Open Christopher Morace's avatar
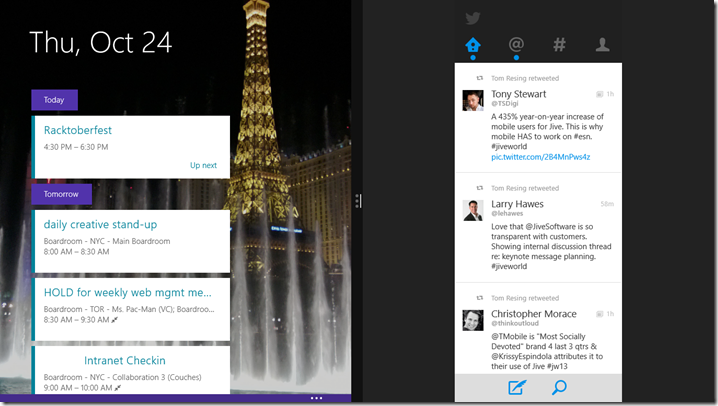The height and width of the screenshot is (406, 718). [x=473, y=320]
